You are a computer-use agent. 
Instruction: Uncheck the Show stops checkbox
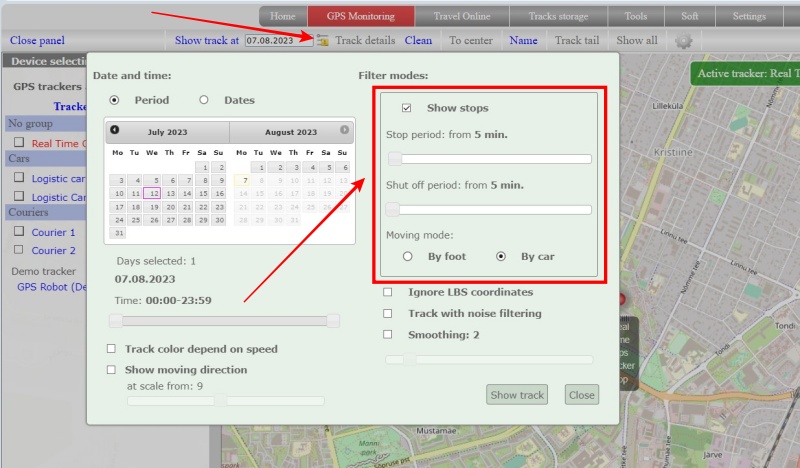(406, 108)
